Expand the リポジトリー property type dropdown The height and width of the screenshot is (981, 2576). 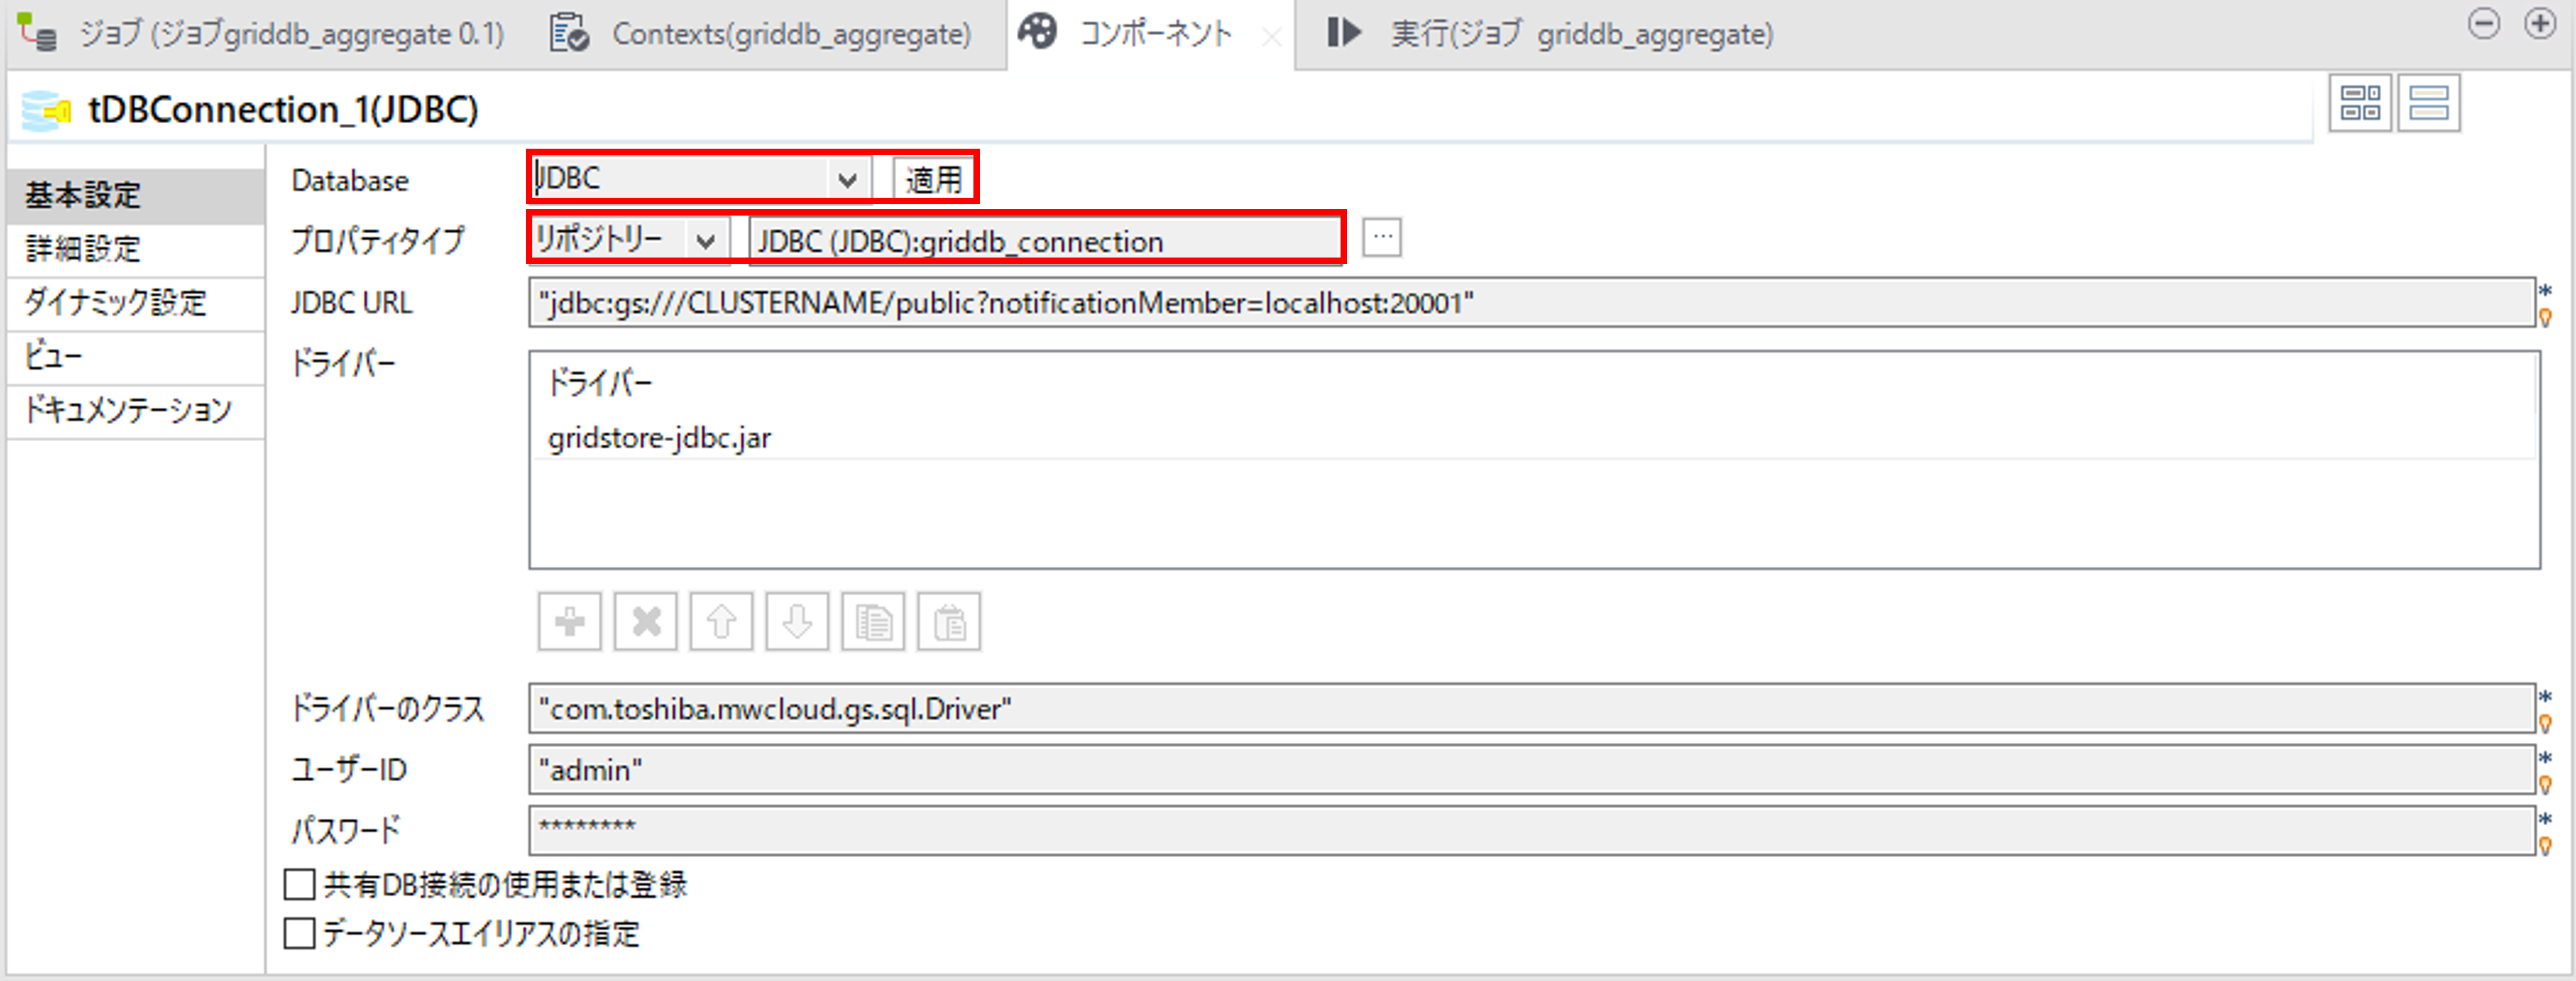pyautogui.click(x=705, y=240)
